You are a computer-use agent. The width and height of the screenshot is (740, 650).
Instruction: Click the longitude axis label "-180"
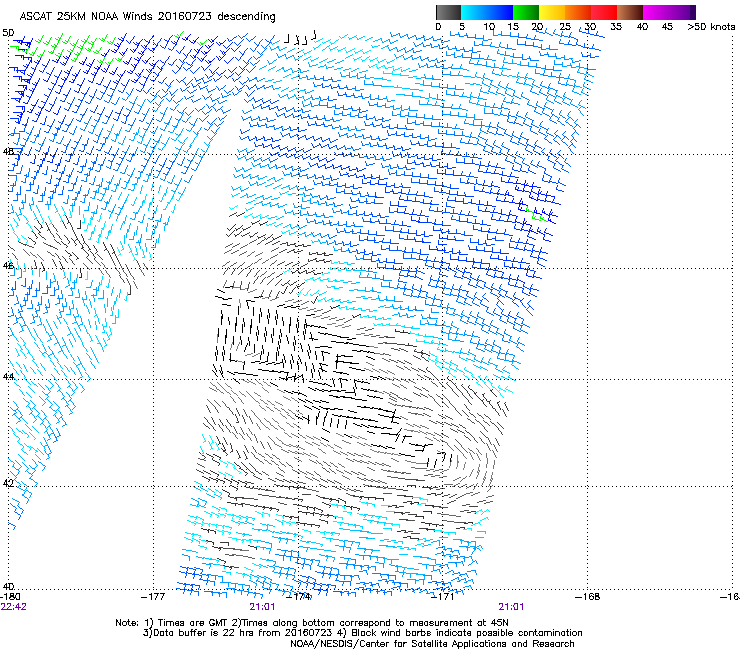coord(10,597)
